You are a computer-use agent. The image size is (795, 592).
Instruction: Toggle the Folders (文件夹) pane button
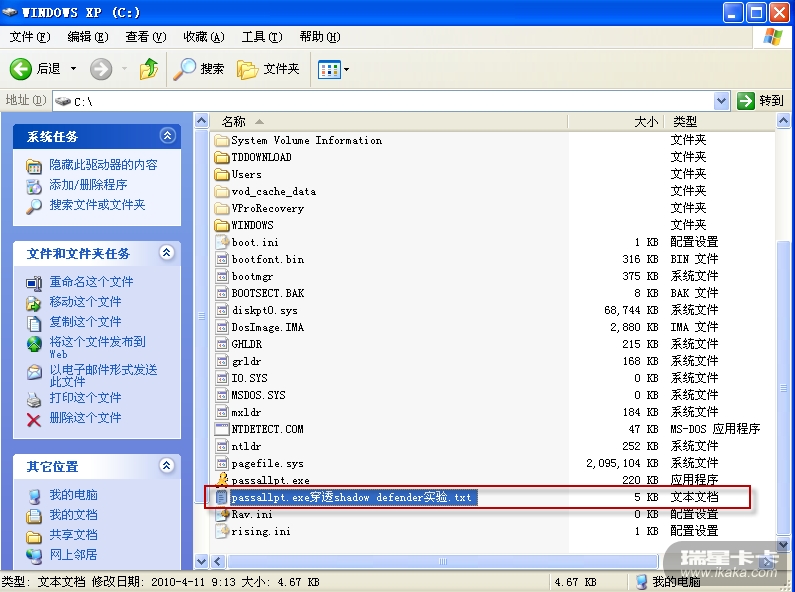[x=268, y=69]
